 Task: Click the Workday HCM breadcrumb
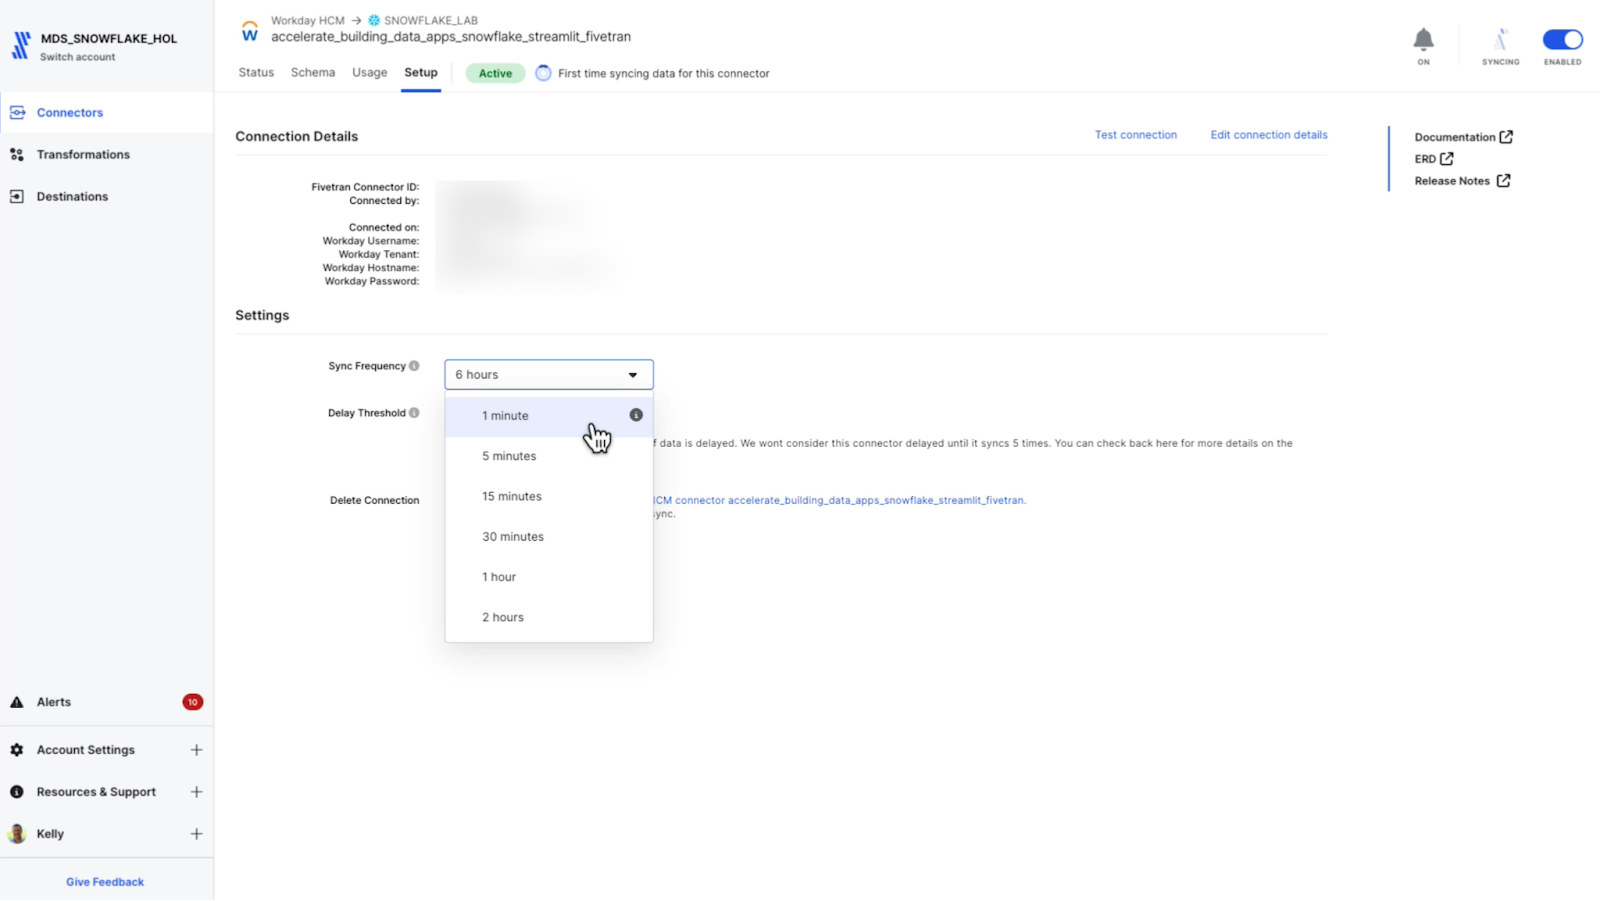(307, 20)
